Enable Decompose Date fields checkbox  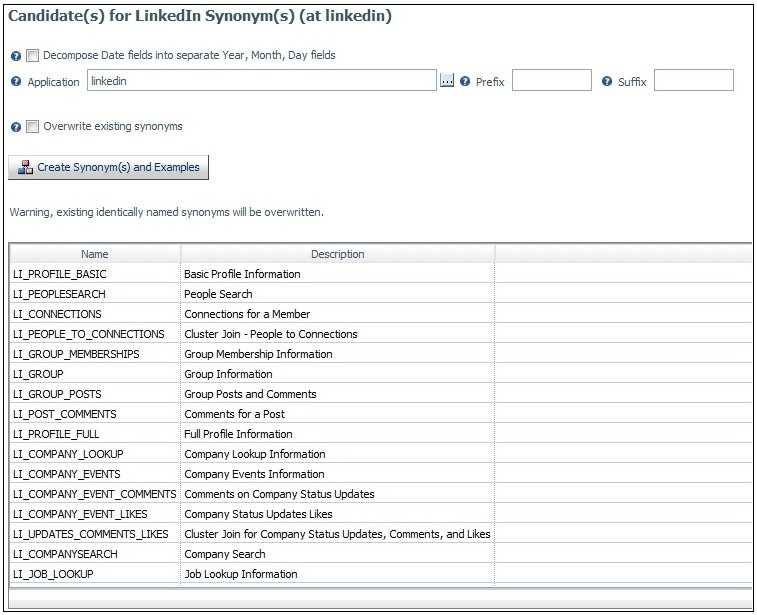click(32, 56)
